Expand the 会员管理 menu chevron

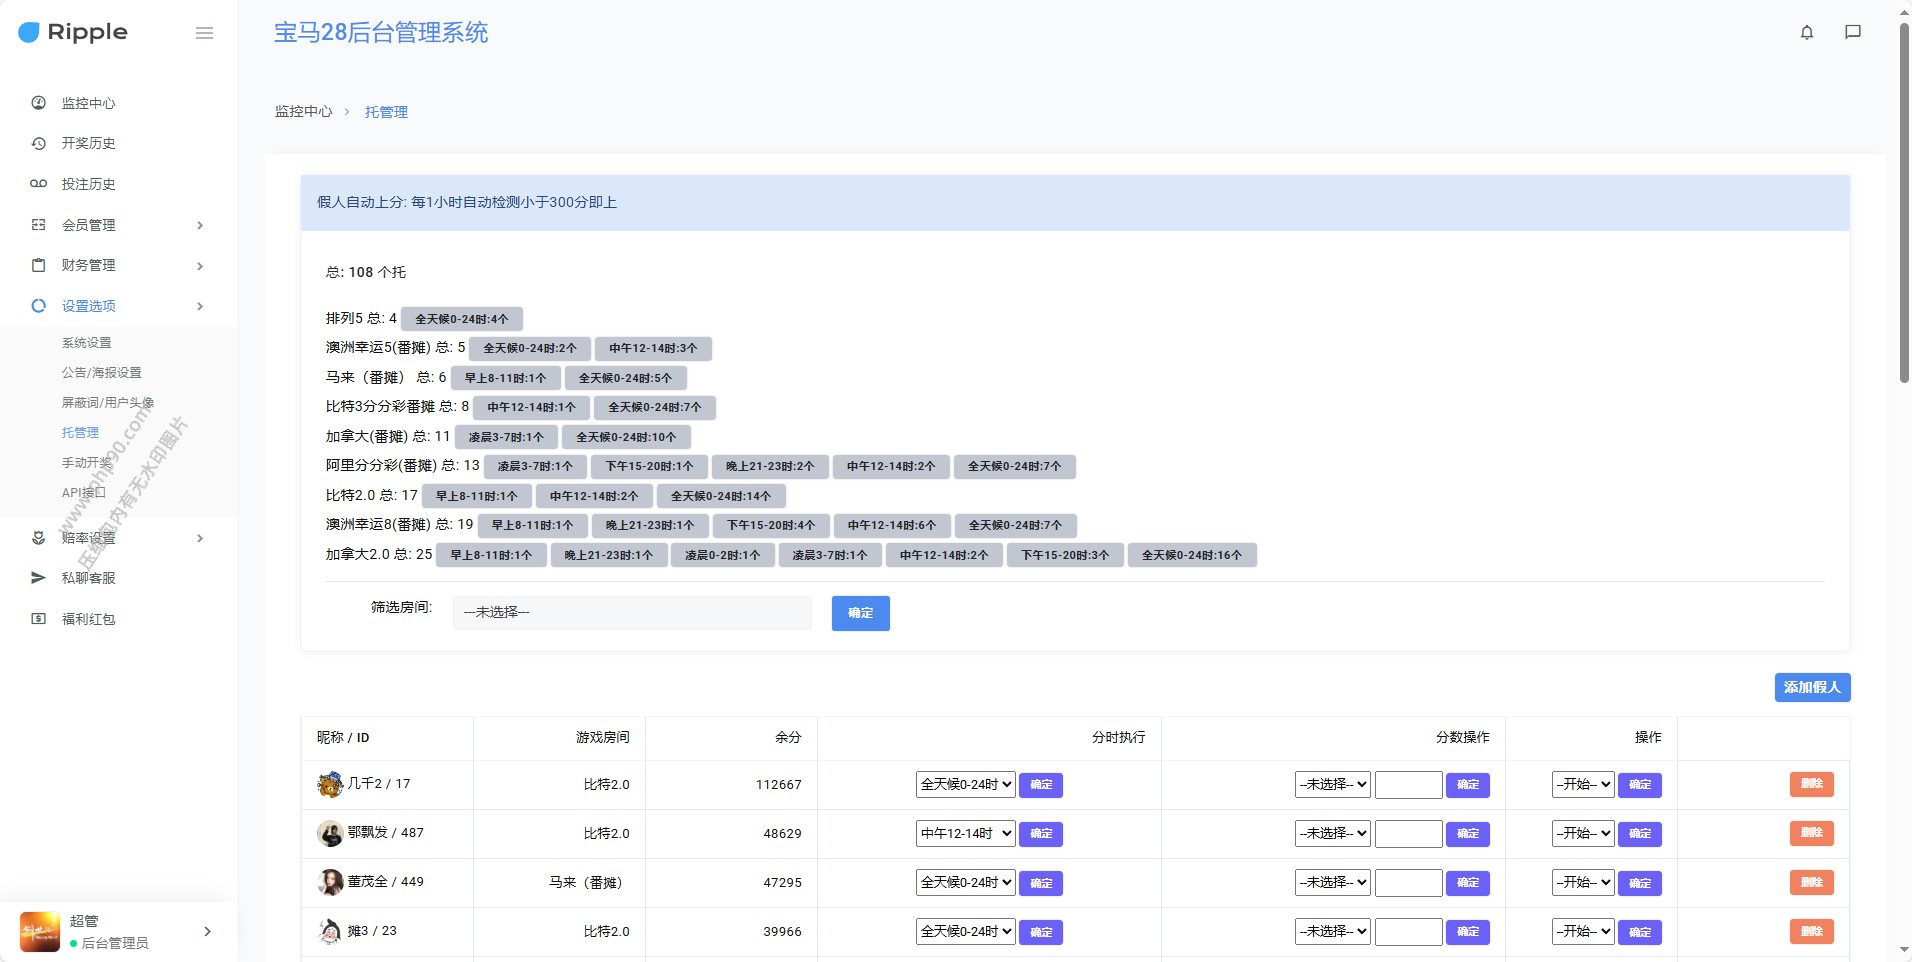click(x=200, y=225)
